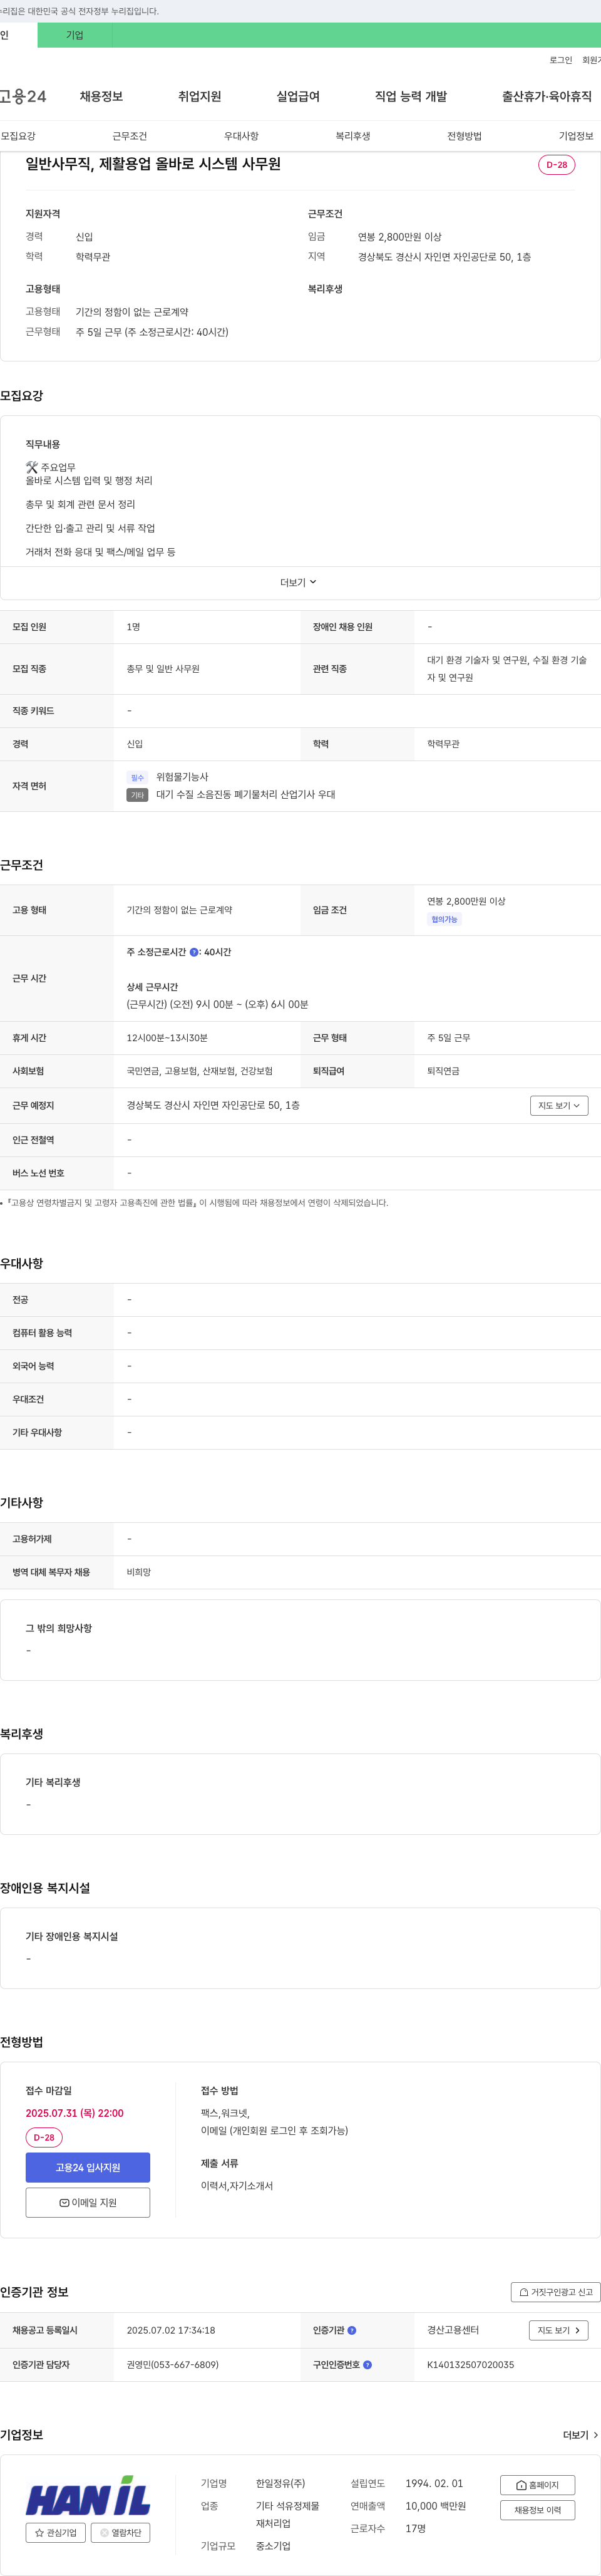Open 지도 보기 for 경산고용센터
The width and height of the screenshot is (601, 2576).
[x=558, y=2330]
